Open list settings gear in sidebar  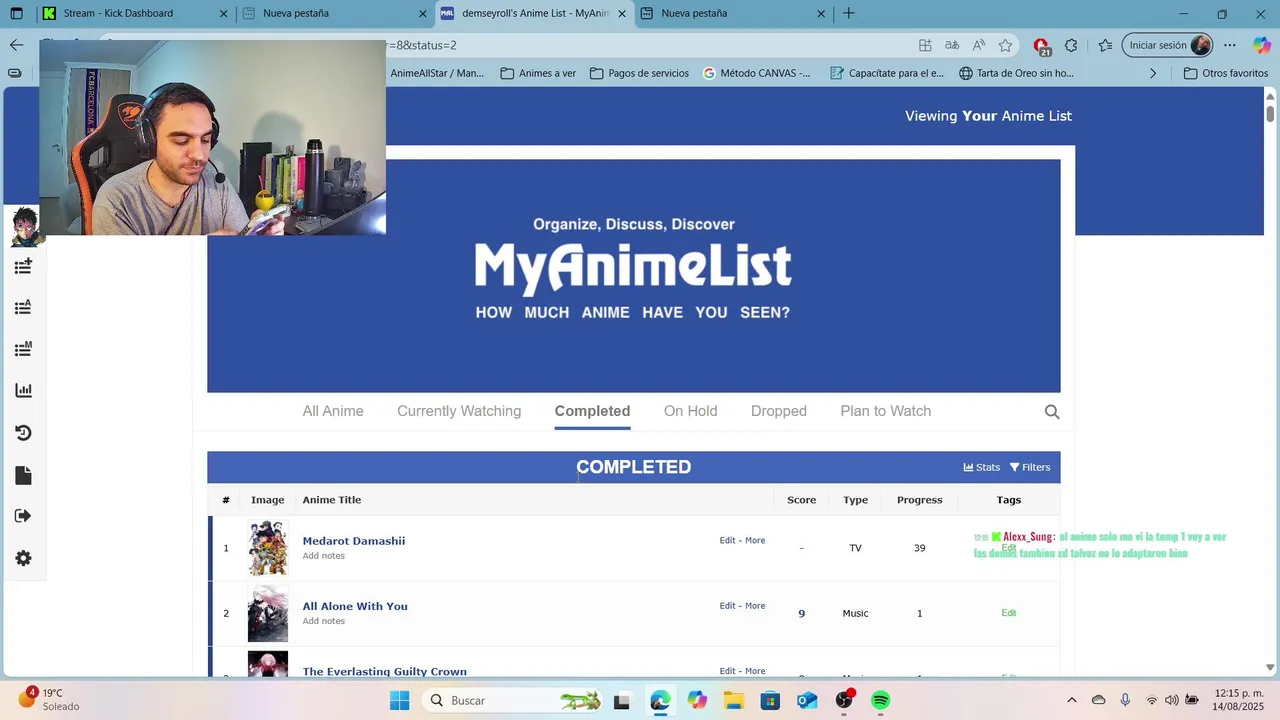(x=23, y=559)
